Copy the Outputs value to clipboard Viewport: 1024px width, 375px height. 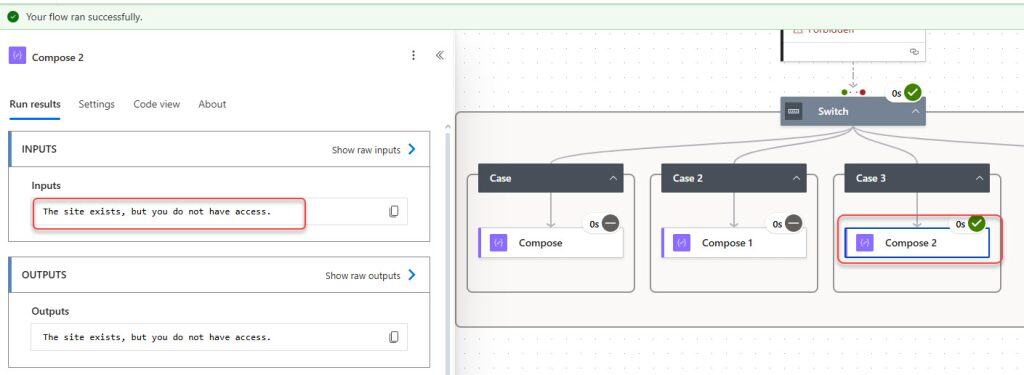tap(394, 336)
